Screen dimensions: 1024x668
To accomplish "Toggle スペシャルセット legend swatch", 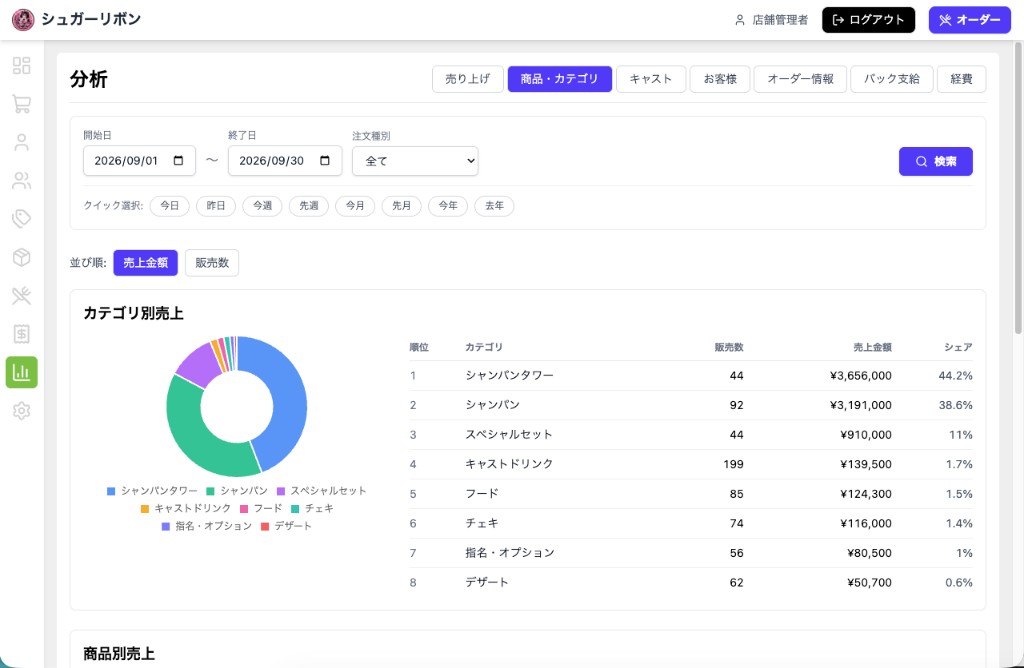I will tap(281, 491).
